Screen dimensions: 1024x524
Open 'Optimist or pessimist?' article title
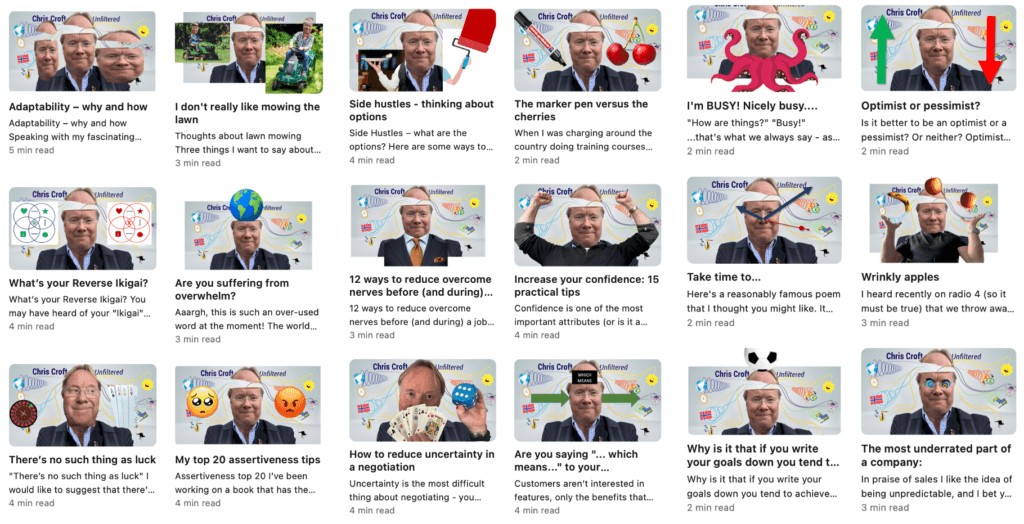pos(921,106)
